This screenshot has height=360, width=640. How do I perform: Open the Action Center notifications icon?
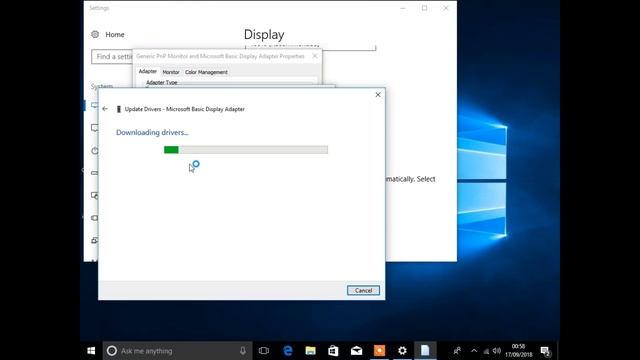545,351
